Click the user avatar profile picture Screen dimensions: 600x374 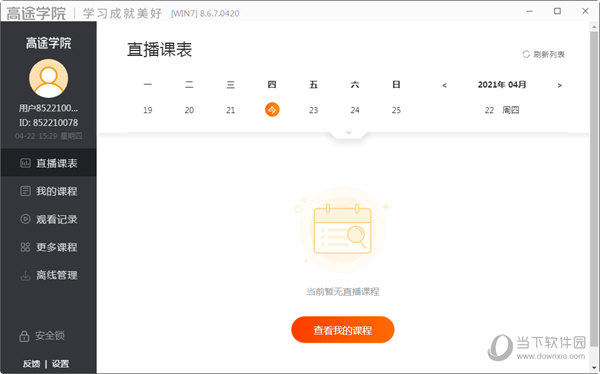(49, 78)
